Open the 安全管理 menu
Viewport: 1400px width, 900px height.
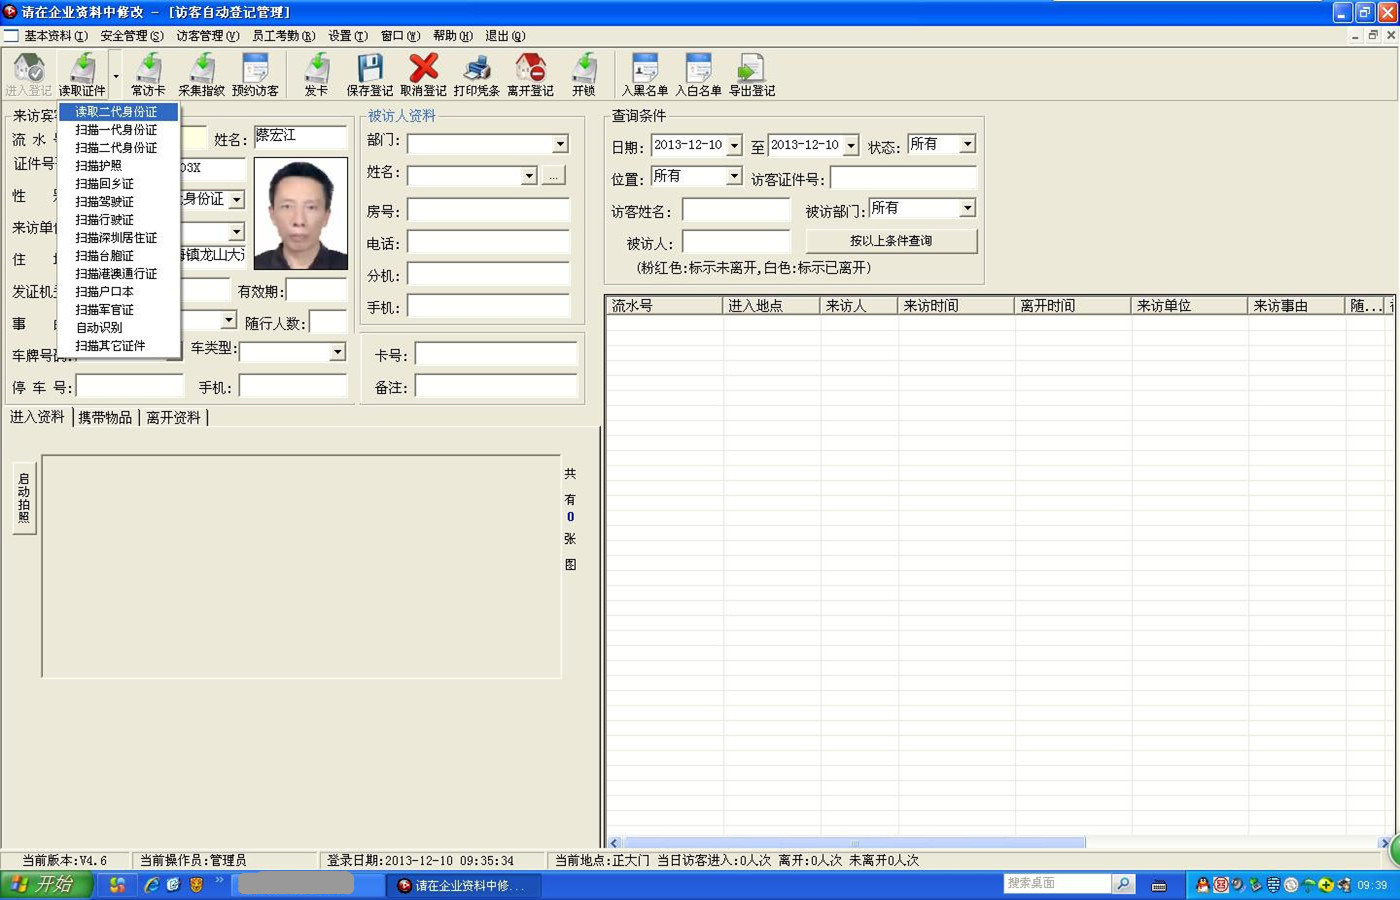click(132, 36)
